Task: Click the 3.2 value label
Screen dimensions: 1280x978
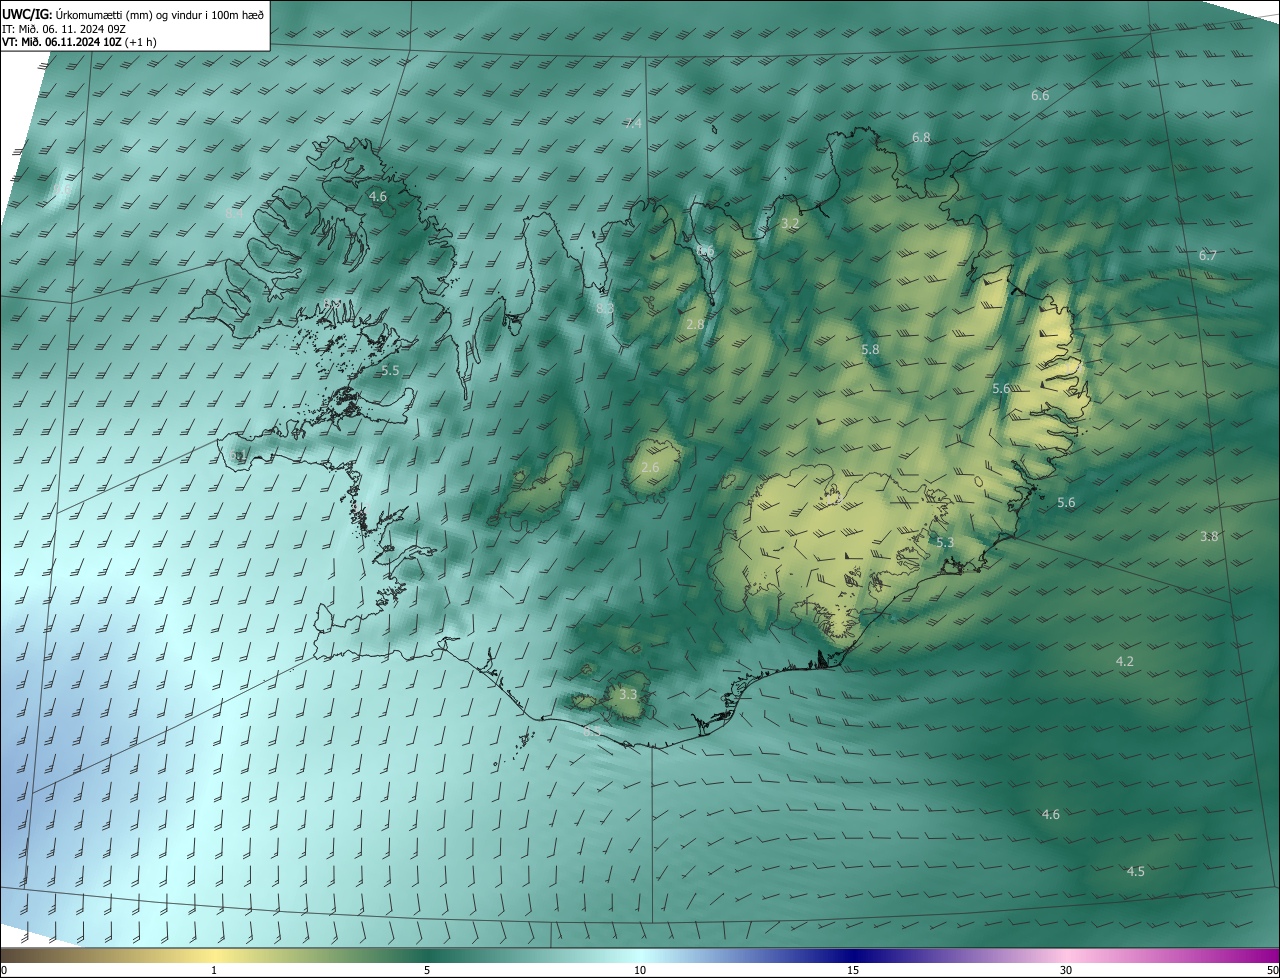Action: pyautogui.click(x=790, y=224)
